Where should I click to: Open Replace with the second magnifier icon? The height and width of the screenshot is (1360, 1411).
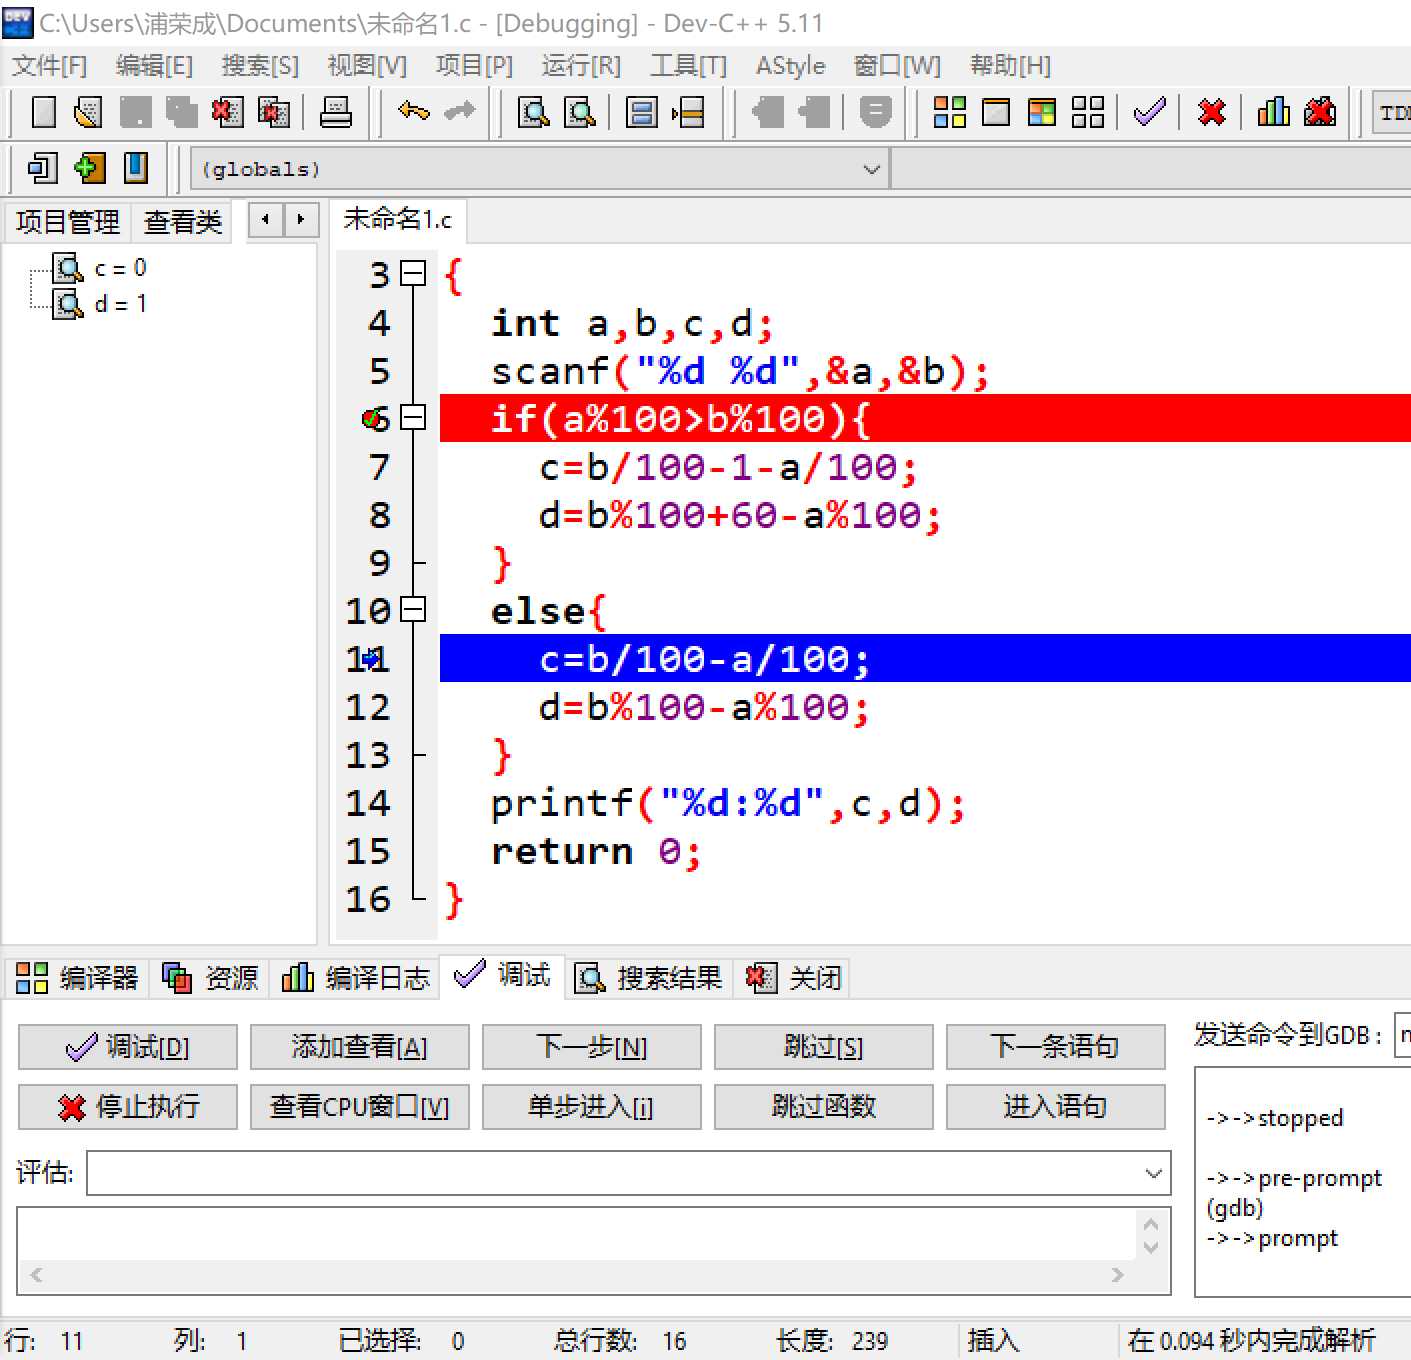pyautogui.click(x=580, y=112)
